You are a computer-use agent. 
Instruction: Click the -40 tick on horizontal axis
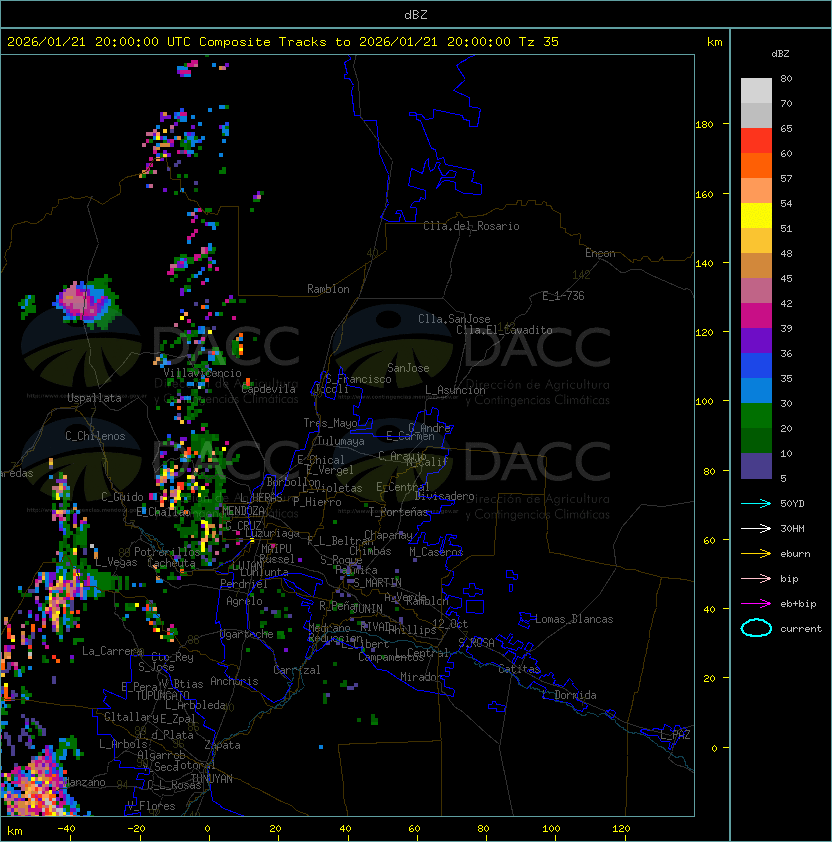tap(66, 829)
